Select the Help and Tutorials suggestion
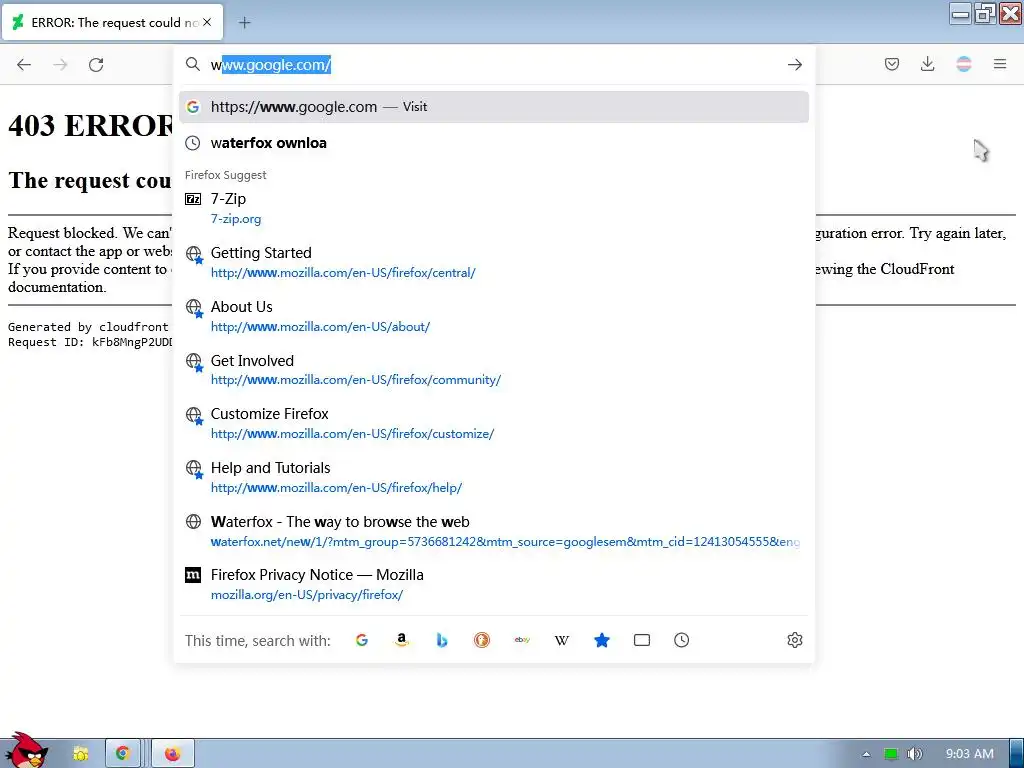The image size is (1024, 768). (494, 477)
